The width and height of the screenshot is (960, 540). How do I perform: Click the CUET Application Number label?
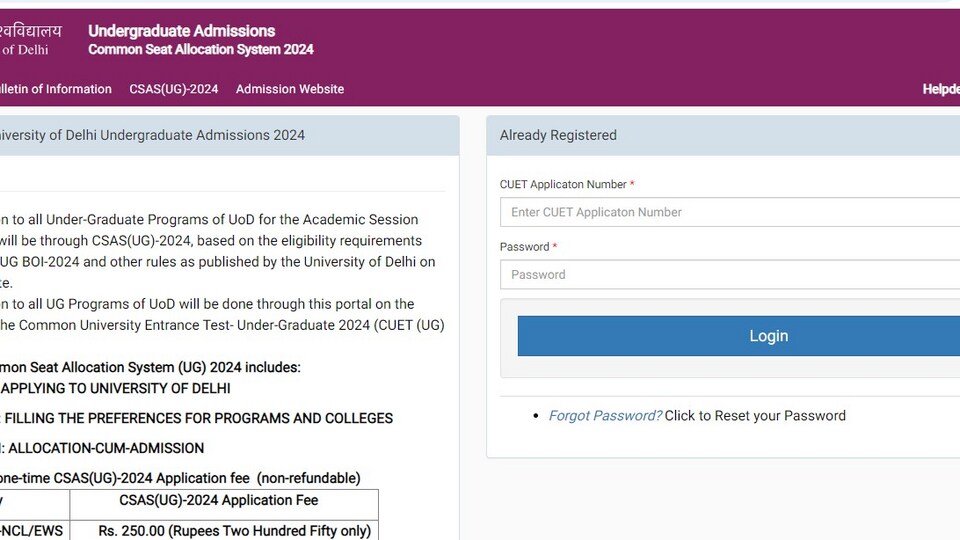tap(563, 184)
